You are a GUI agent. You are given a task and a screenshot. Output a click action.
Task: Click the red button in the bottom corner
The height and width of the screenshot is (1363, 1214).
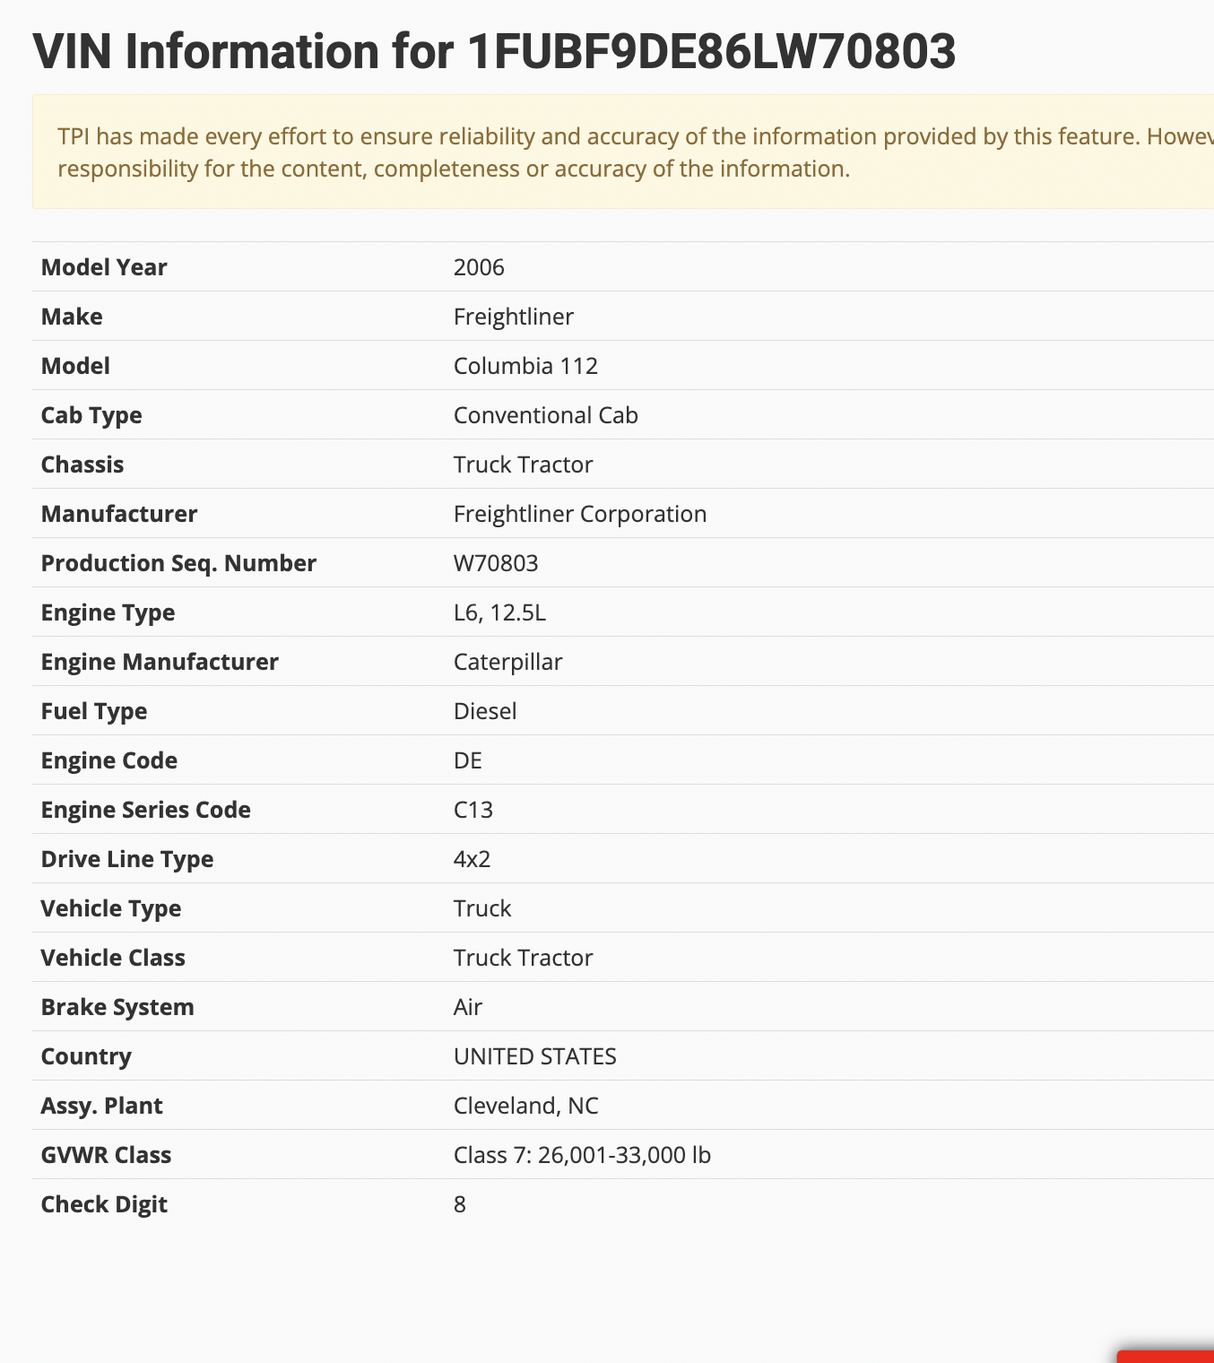click(x=1168, y=1356)
